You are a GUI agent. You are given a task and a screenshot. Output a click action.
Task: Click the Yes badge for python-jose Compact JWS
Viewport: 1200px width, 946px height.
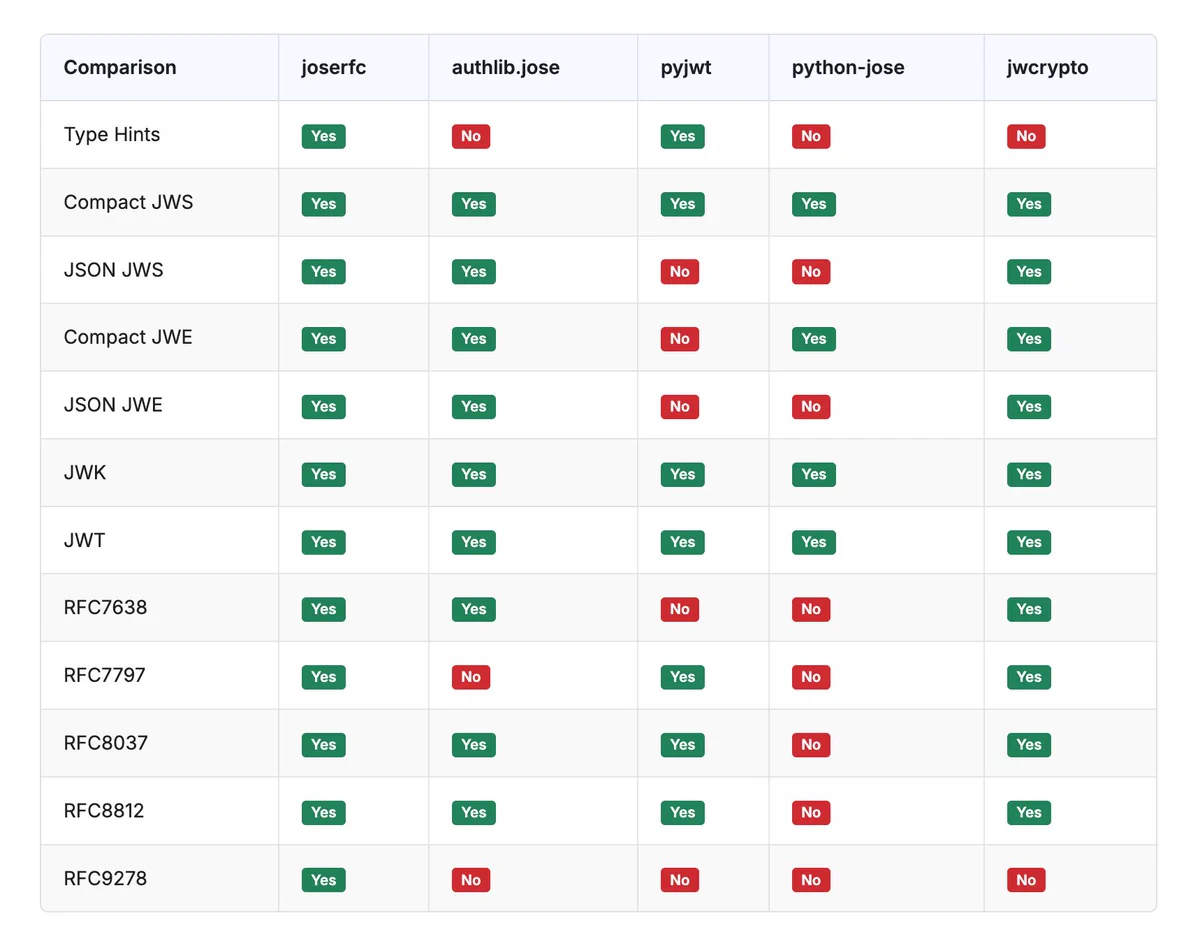814,204
